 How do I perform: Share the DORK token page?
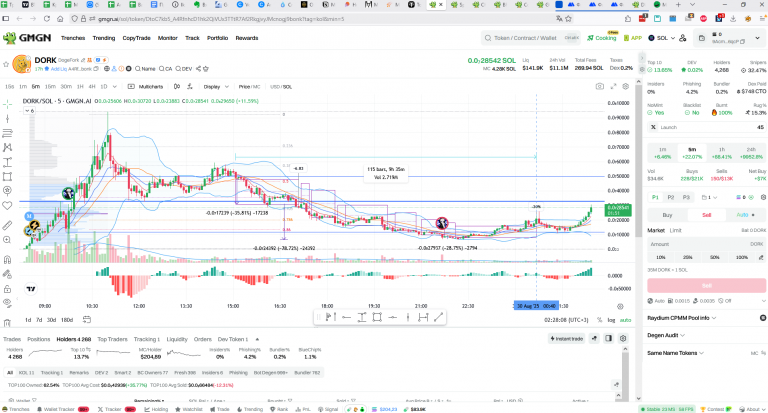coord(198,69)
